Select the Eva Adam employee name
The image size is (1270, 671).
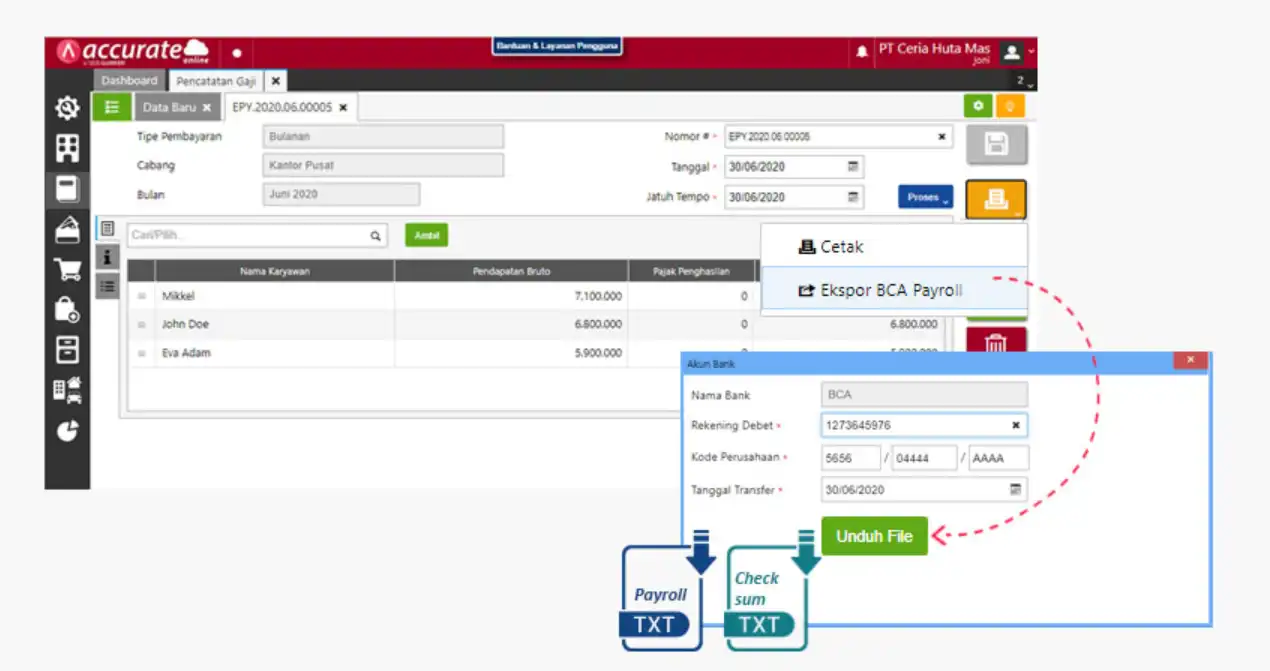click(186, 353)
